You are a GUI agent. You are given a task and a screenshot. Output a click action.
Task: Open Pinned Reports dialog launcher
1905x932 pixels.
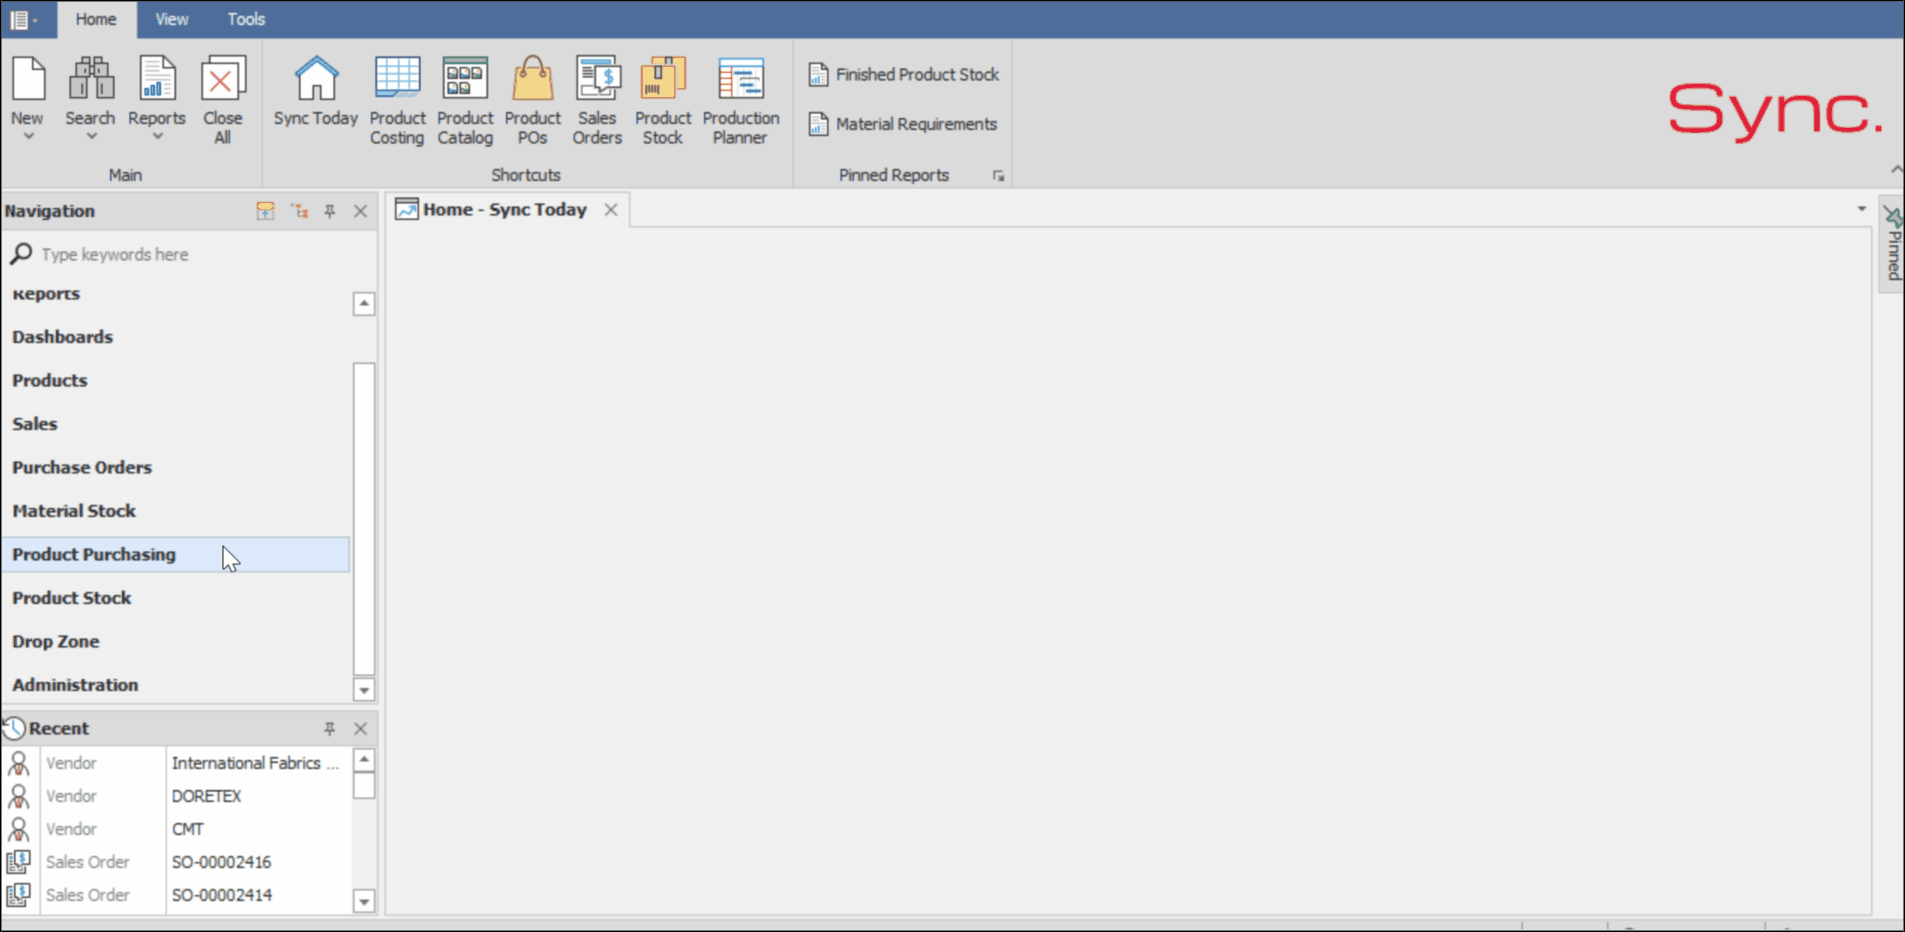click(x=998, y=176)
